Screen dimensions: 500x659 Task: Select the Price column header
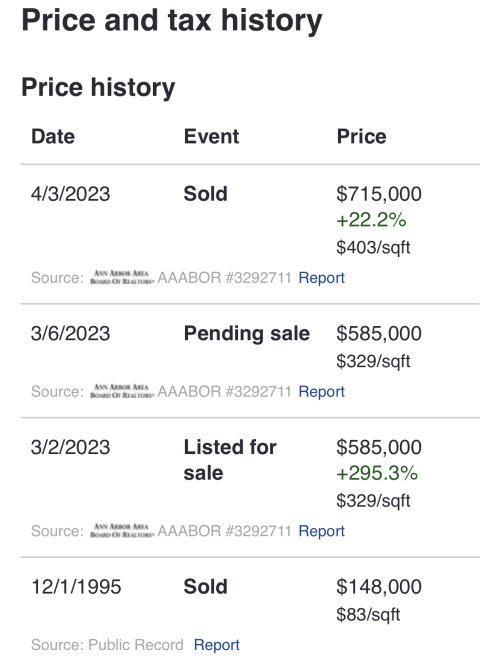click(x=361, y=137)
